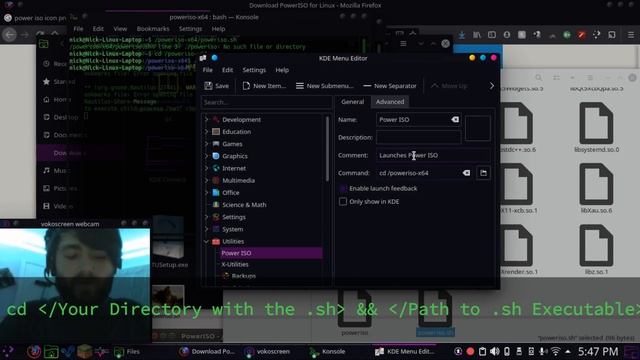Open Edit menu in KDE Menu Editor

[227, 70]
